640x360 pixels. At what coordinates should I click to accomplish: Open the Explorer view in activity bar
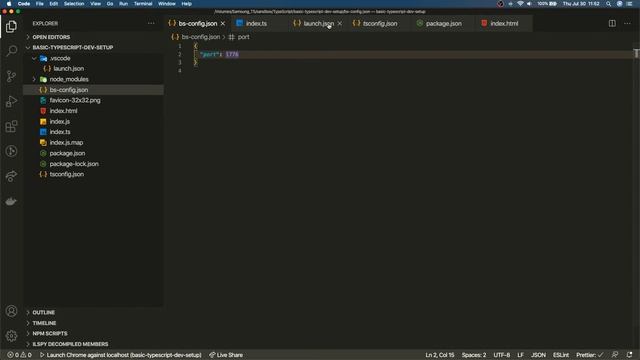coord(11,27)
